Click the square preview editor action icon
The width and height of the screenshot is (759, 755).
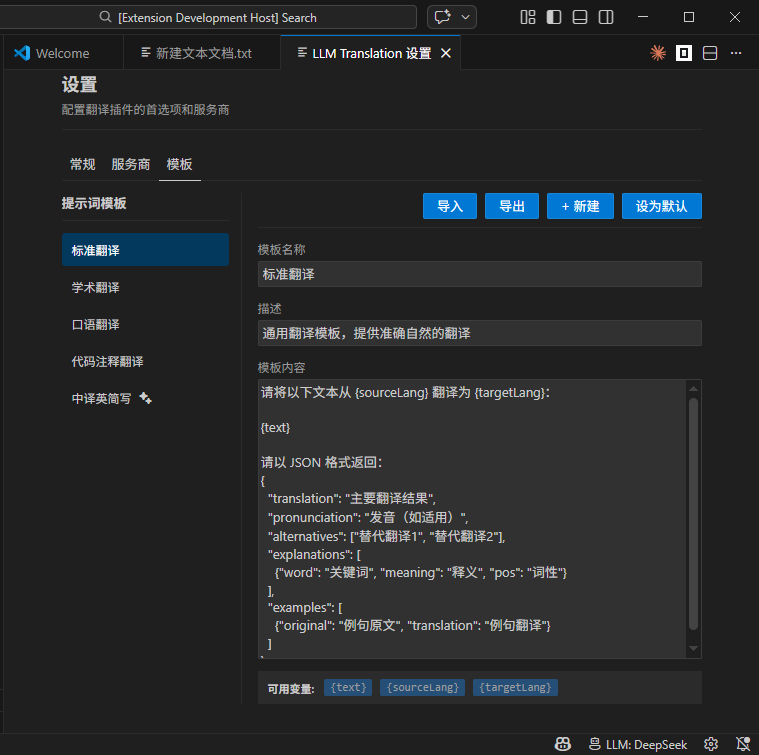(683, 53)
